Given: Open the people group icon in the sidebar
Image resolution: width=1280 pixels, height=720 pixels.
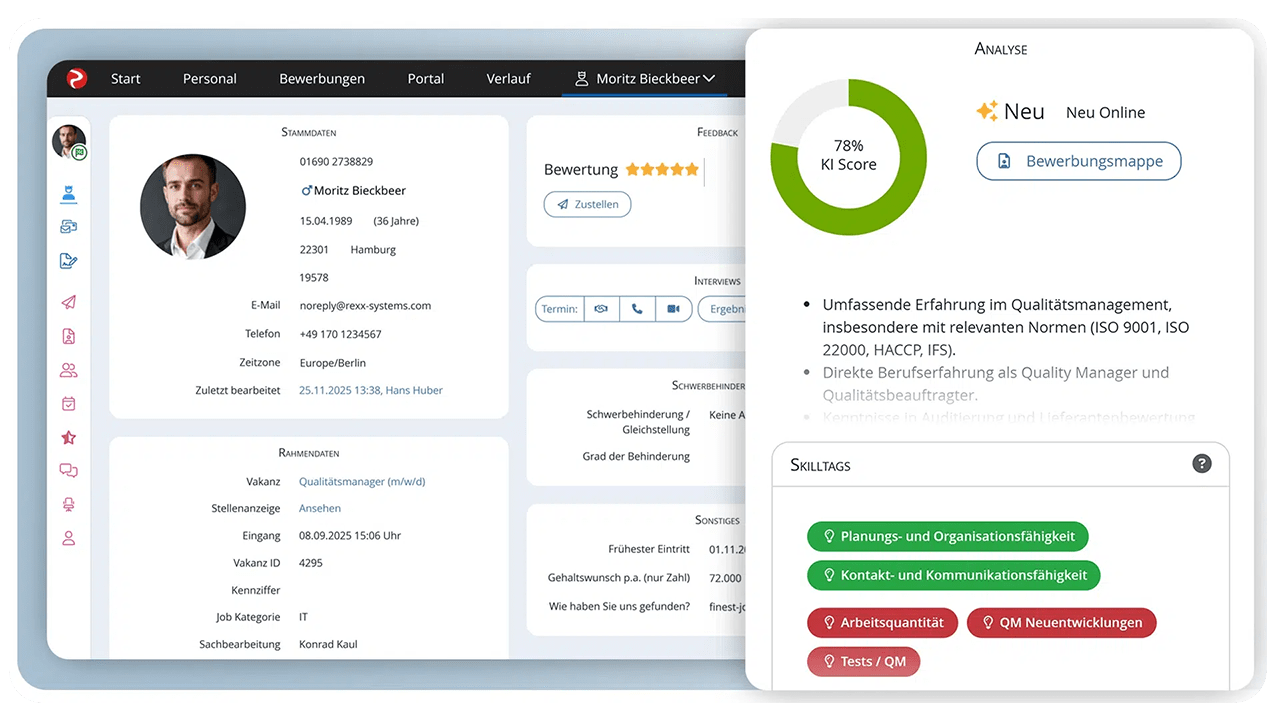Looking at the screenshot, I should click(x=69, y=371).
